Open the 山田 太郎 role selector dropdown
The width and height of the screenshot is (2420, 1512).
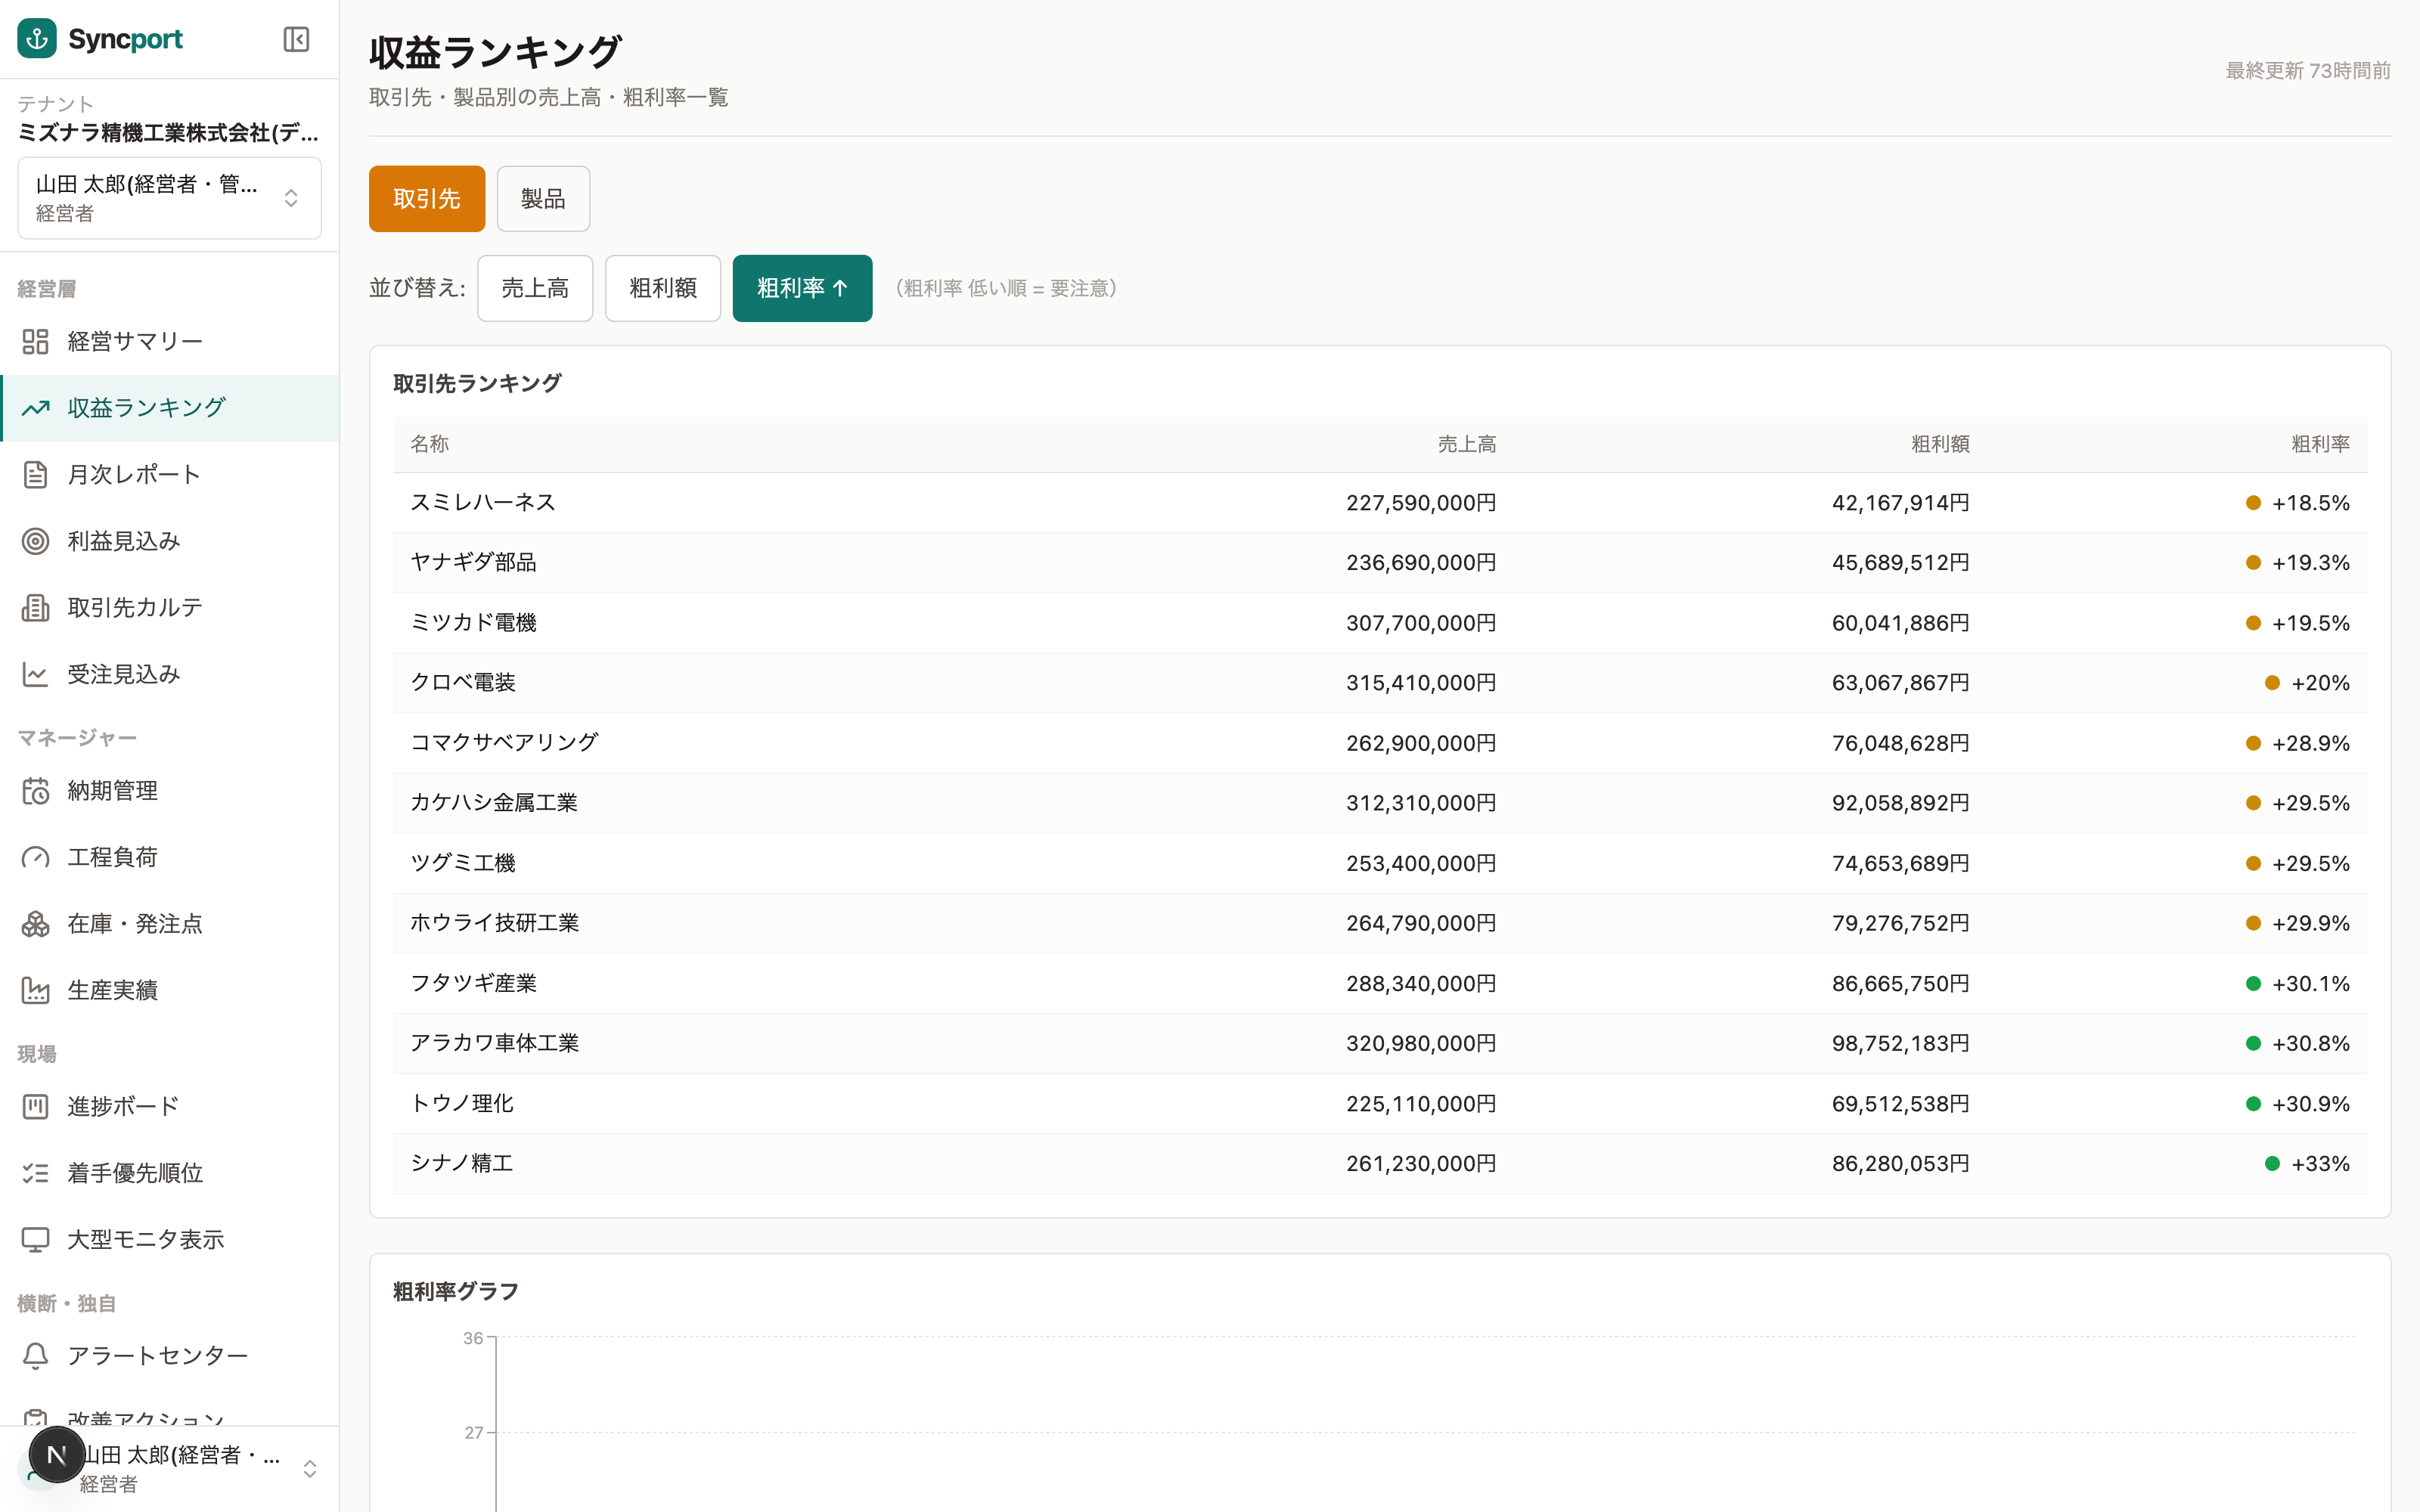169,198
